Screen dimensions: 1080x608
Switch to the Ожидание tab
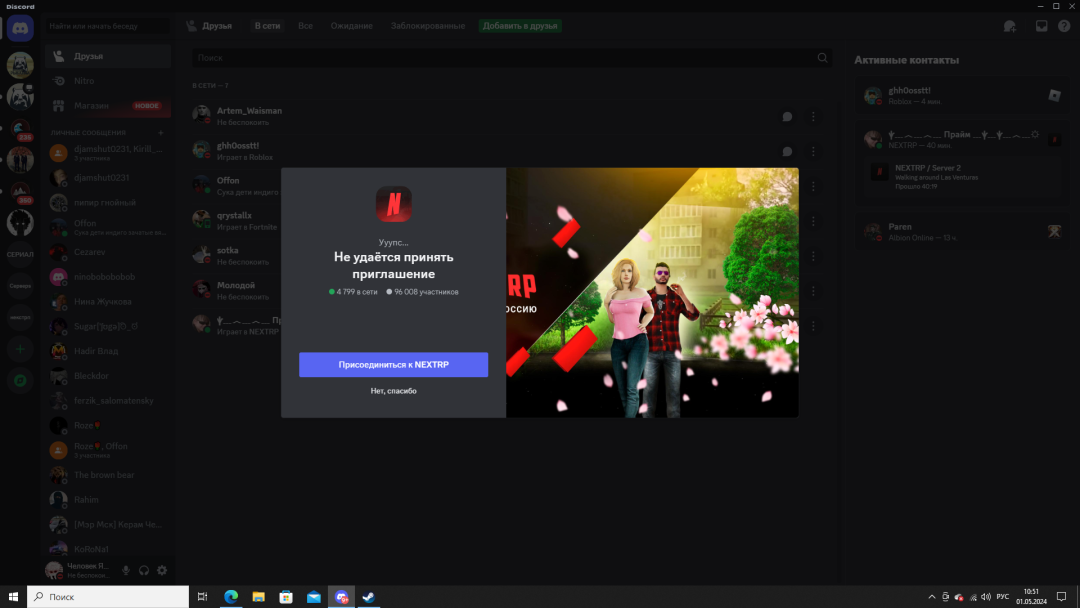pyautogui.click(x=351, y=26)
